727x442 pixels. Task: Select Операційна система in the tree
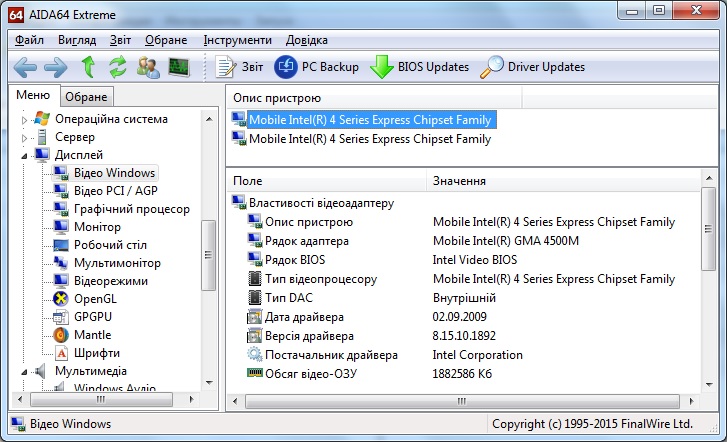[111, 119]
